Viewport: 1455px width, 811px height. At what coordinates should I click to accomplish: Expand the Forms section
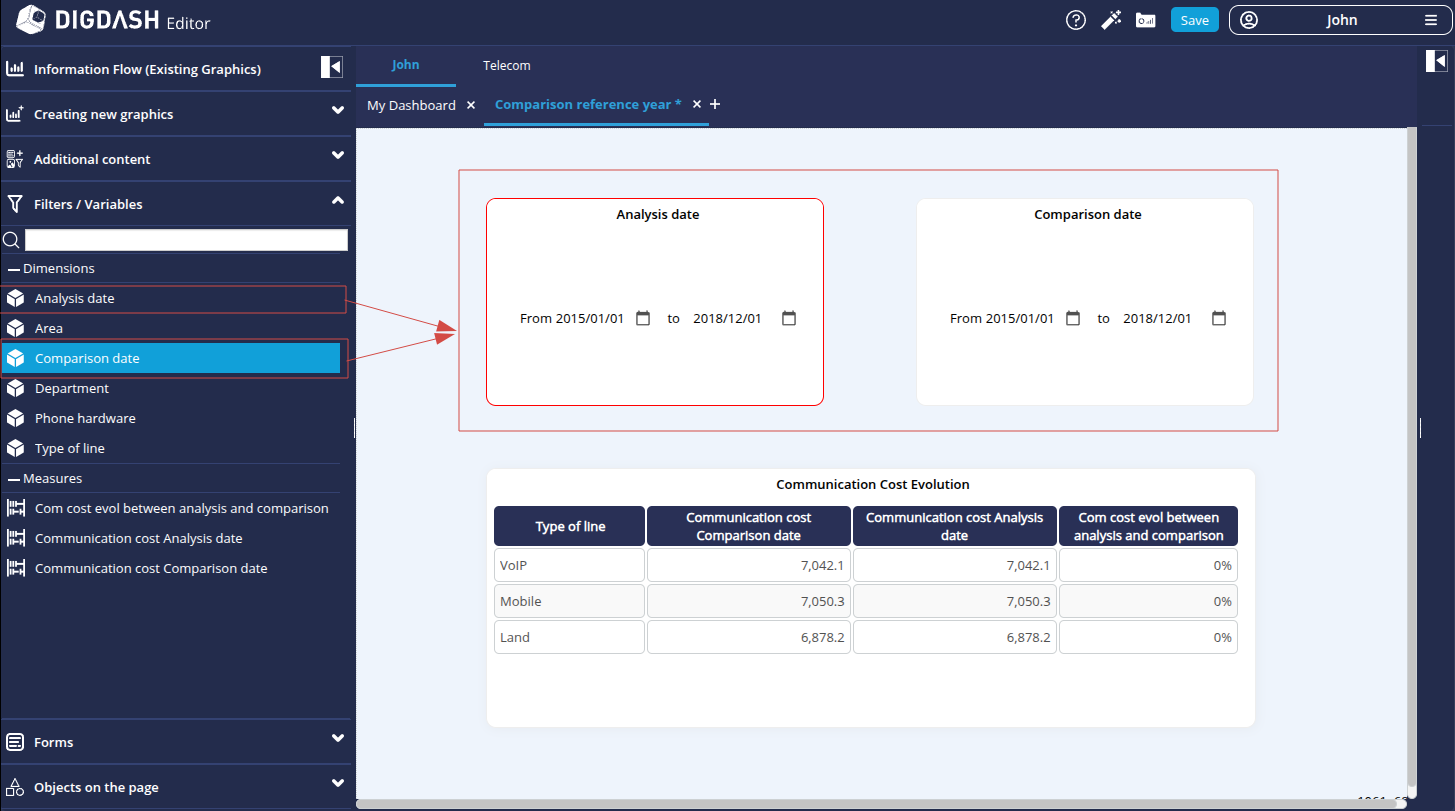pyautogui.click(x=338, y=739)
